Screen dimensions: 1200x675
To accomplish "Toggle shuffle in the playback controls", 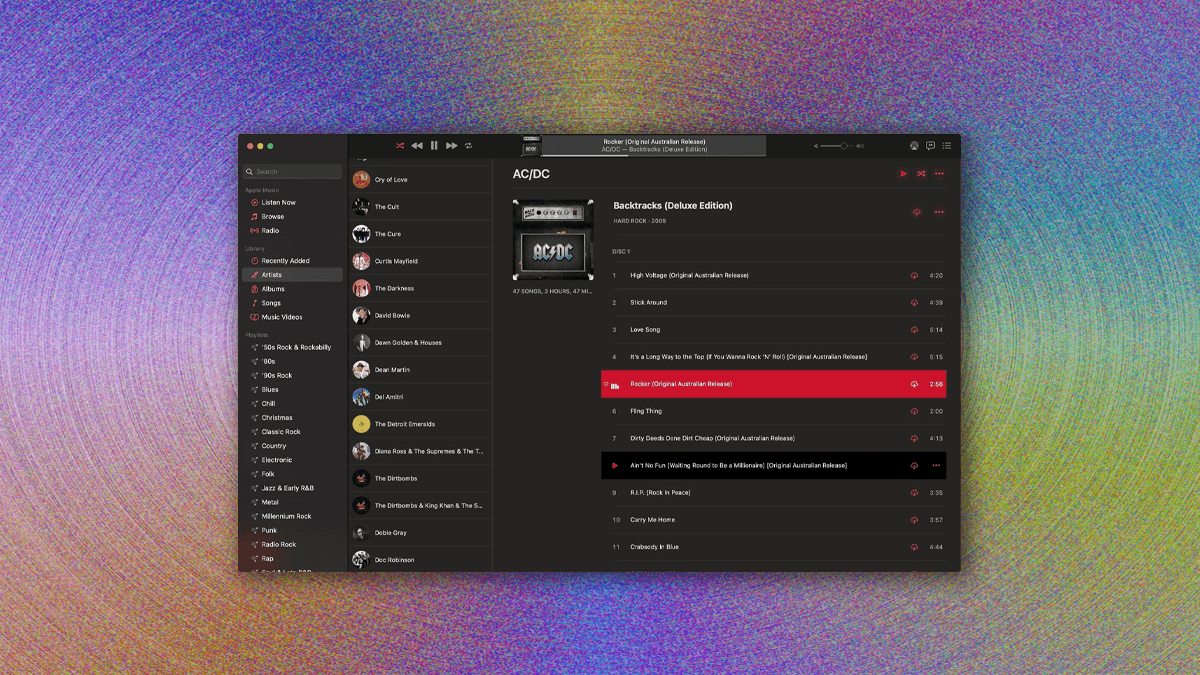I will 400,146.
